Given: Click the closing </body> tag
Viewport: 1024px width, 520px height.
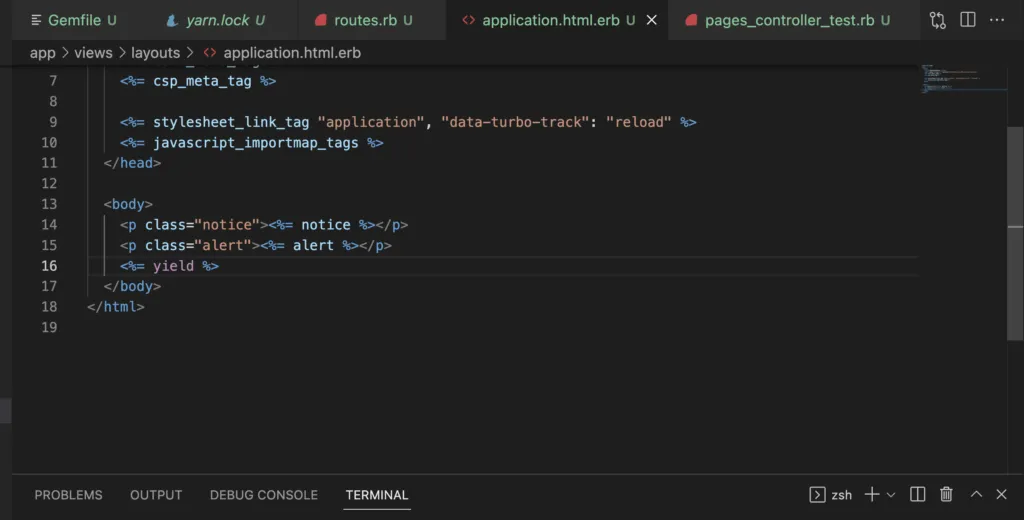Looking at the screenshot, I should 133,286.
